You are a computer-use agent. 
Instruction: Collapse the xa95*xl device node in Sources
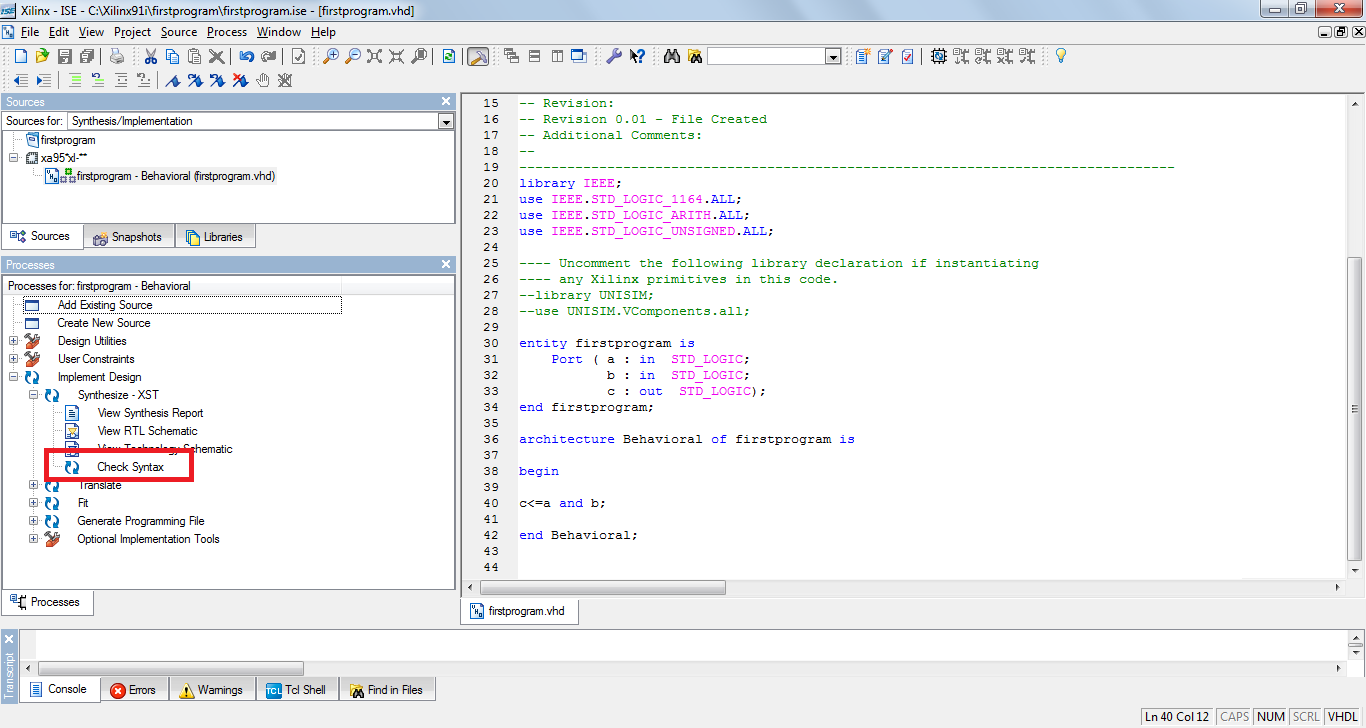(14, 158)
